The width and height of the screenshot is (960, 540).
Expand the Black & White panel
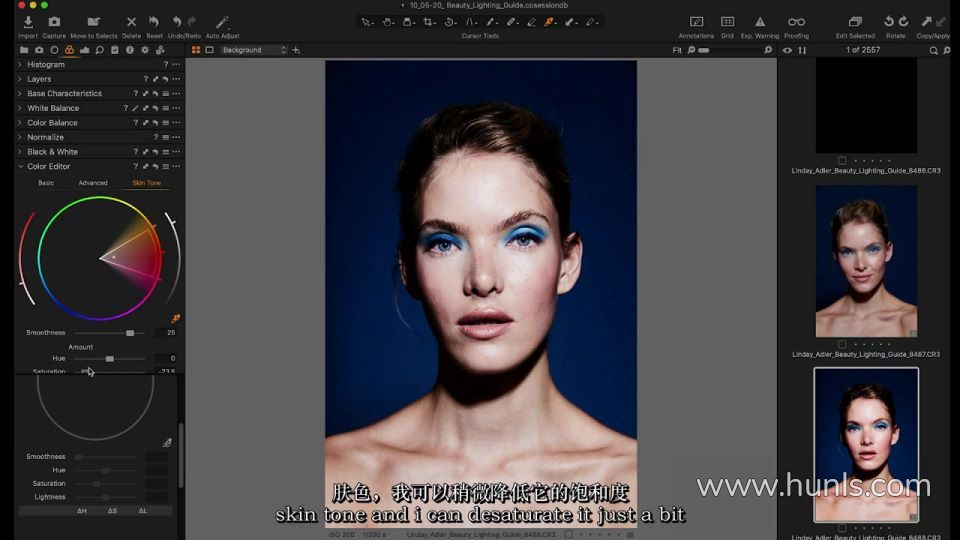coord(20,152)
